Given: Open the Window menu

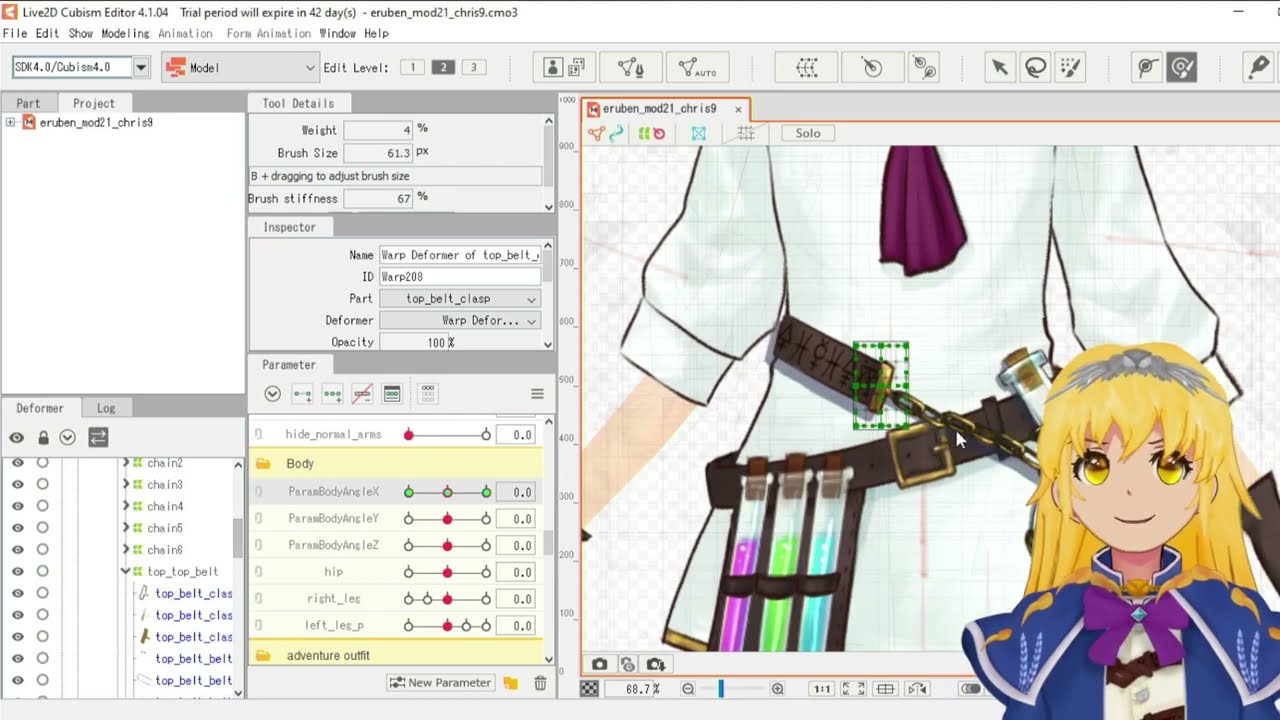Looking at the screenshot, I should pos(337,33).
